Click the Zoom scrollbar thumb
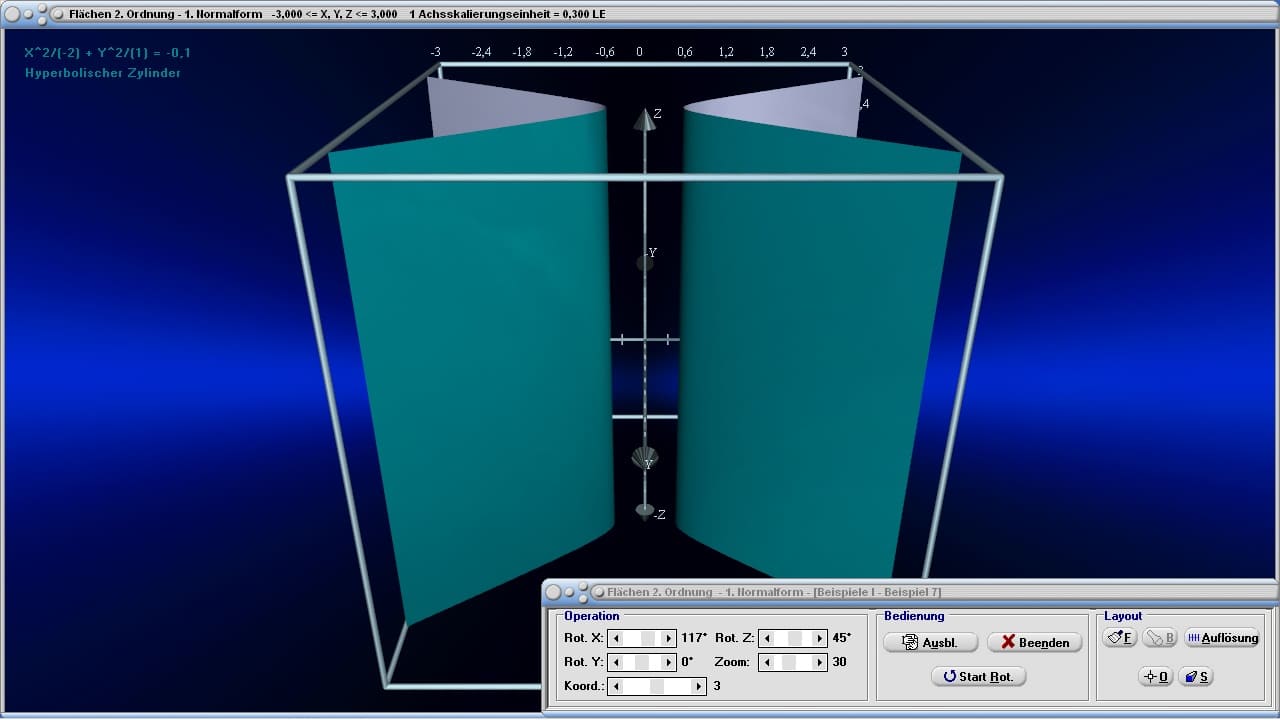This screenshot has width=1280, height=720. coord(789,662)
